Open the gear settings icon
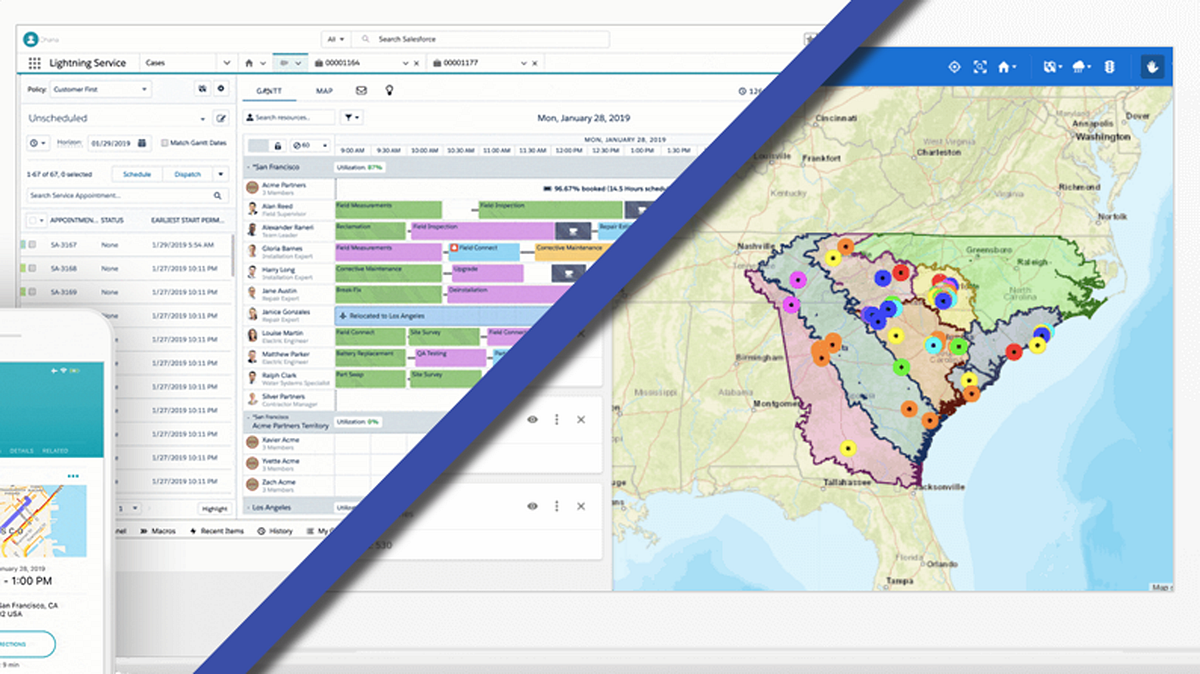1200x674 pixels. (222, 89)
